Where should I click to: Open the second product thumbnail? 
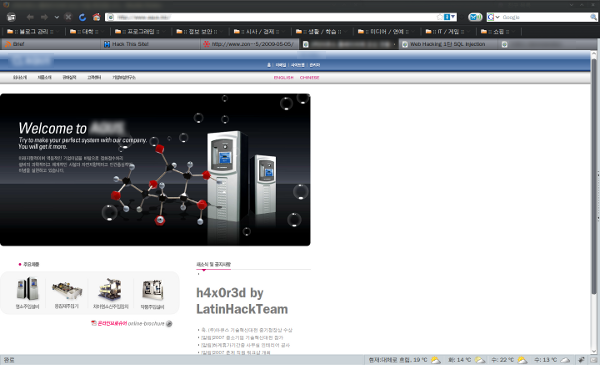click(67, 293)
